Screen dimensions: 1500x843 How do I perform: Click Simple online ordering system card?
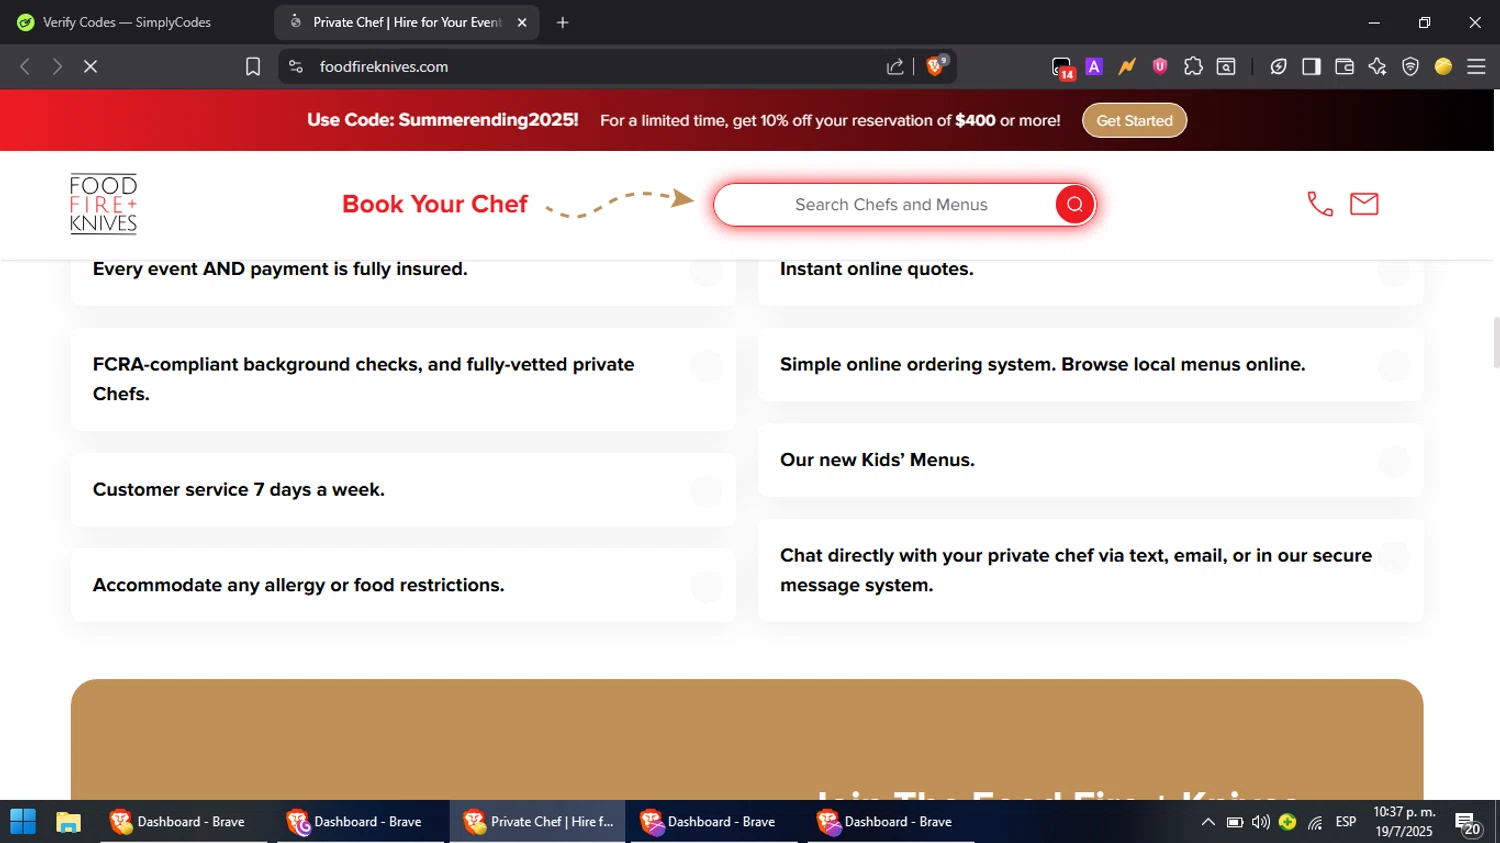1090,364
